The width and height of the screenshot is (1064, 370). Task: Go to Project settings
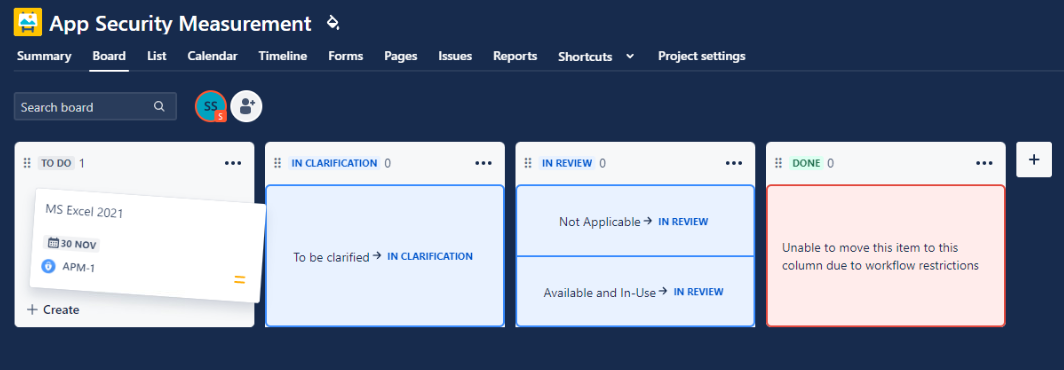pos(702,56)
